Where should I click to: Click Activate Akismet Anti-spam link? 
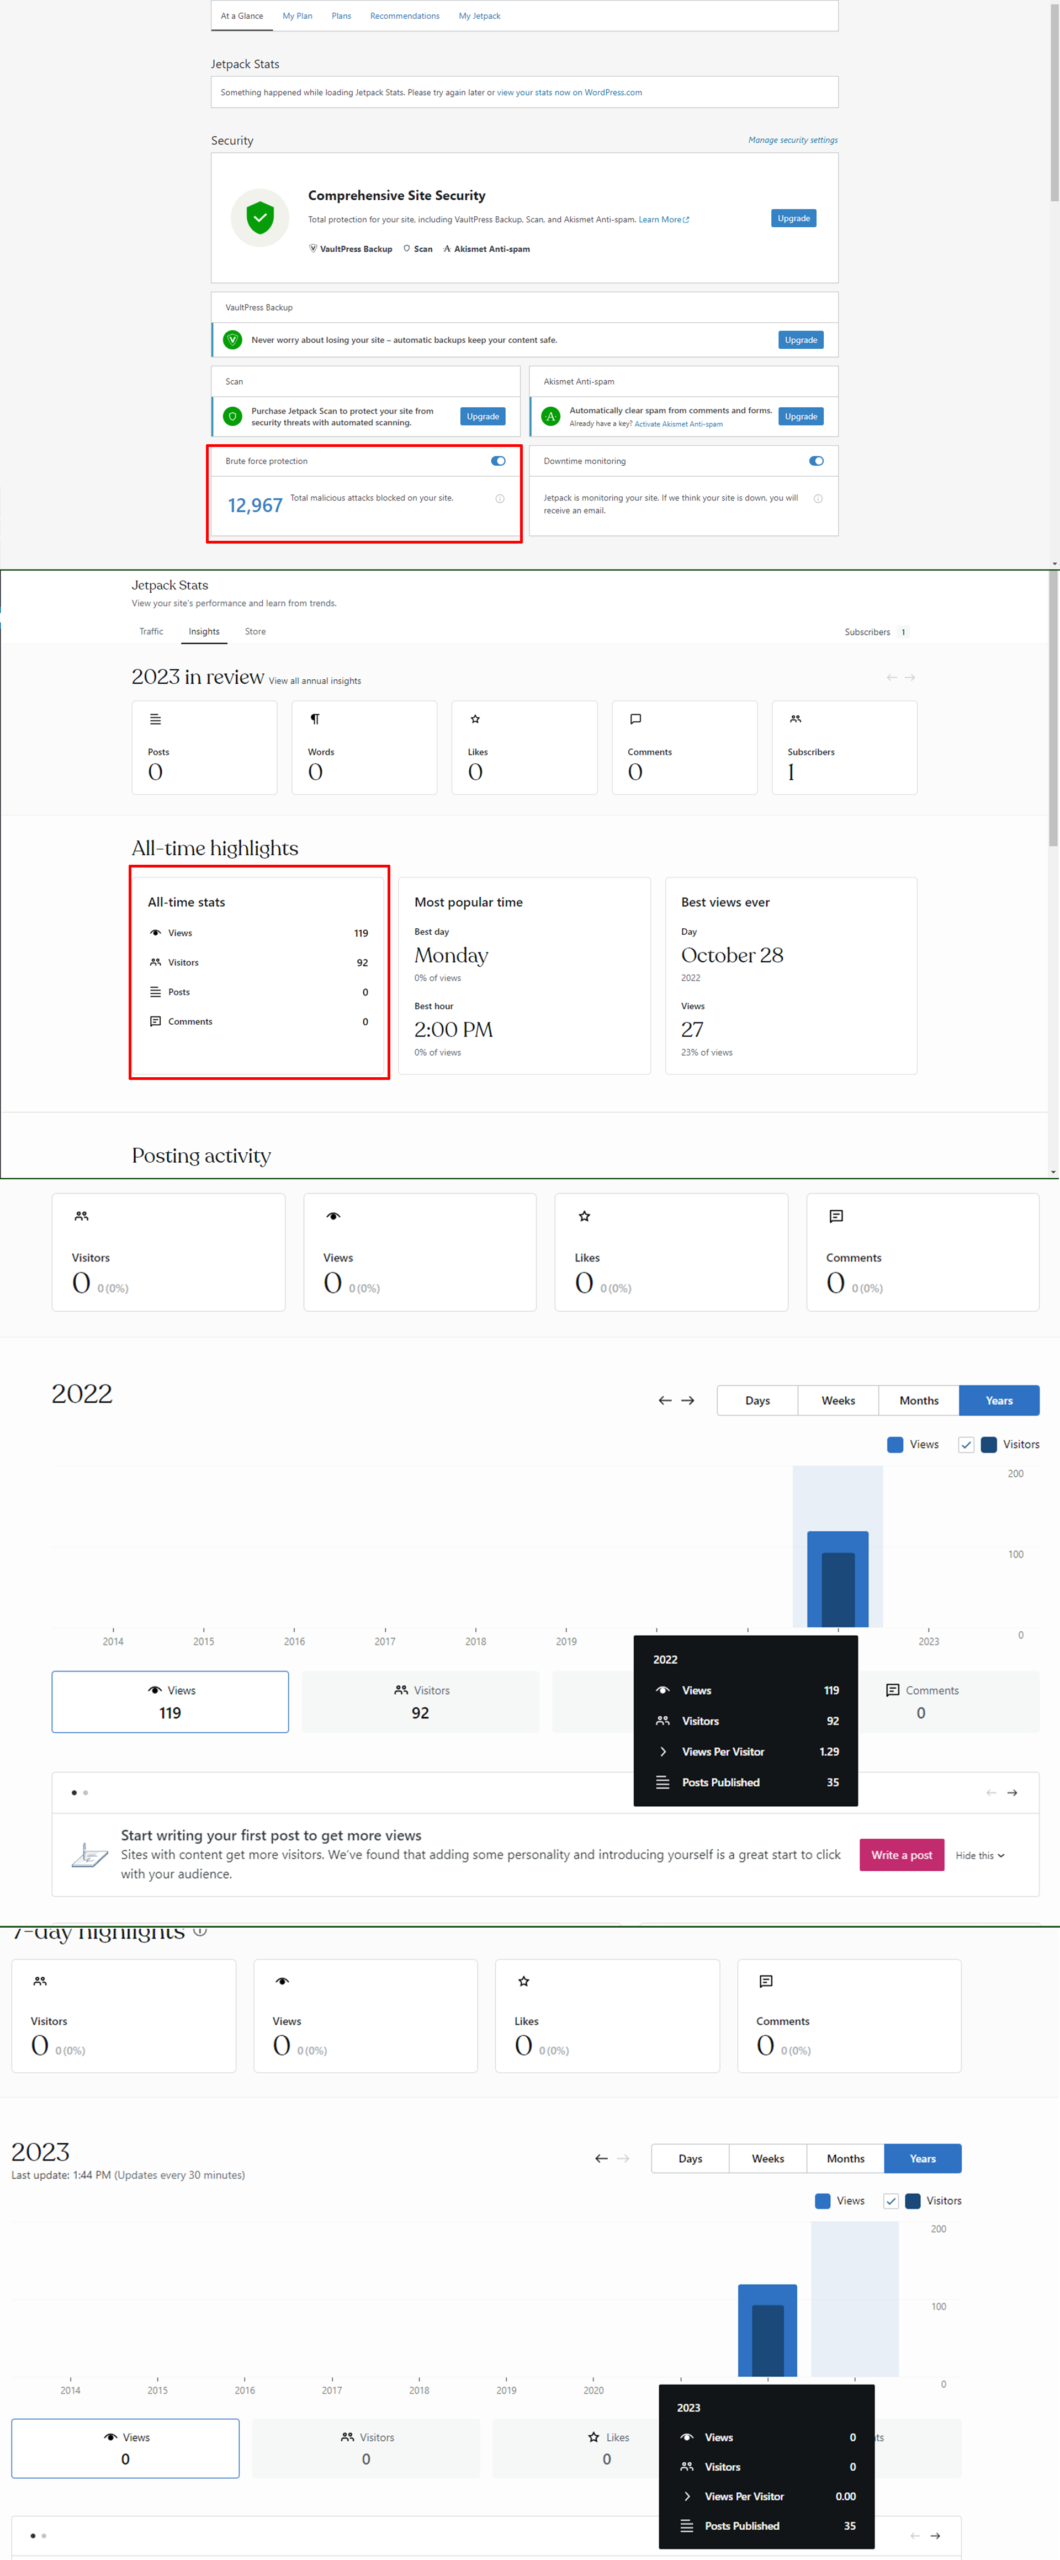click(678, 424)
